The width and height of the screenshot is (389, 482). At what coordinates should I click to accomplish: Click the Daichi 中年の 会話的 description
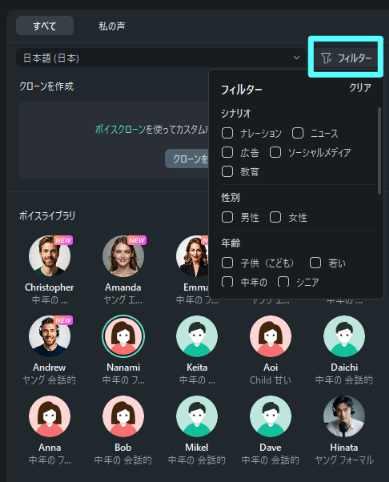coord(344,380)
